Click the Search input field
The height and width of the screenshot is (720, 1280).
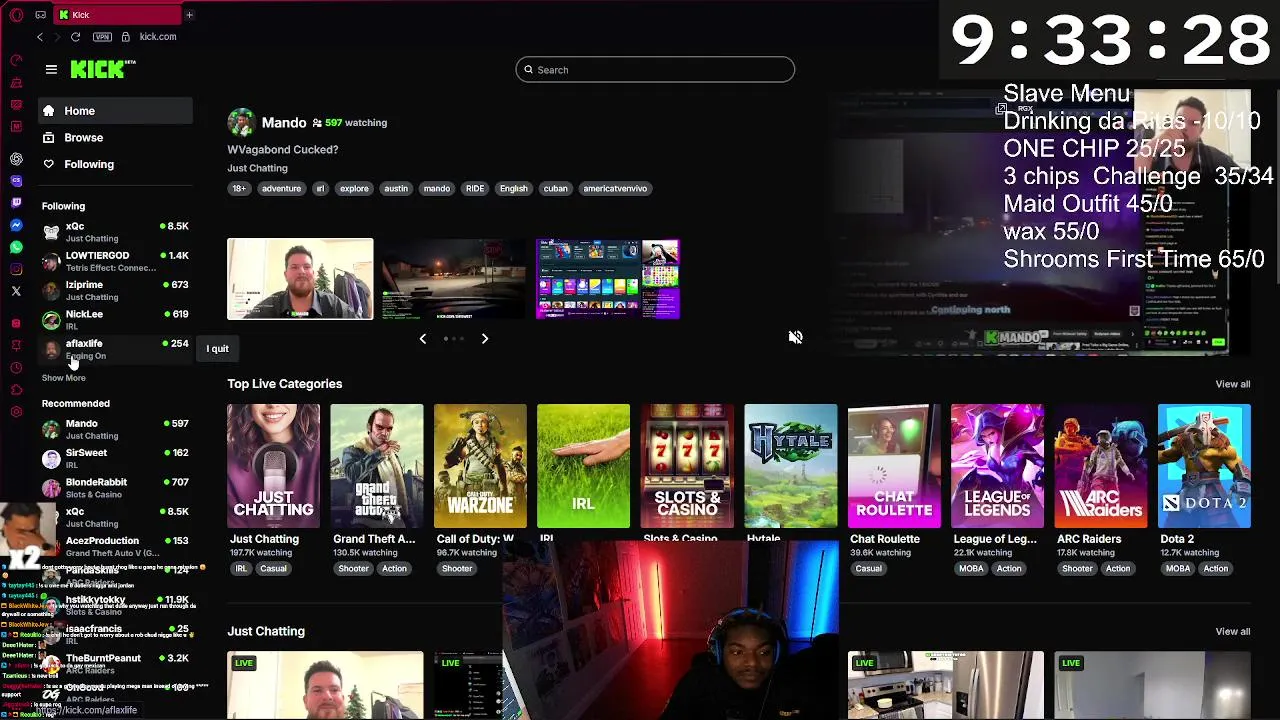tap(655, 70)
